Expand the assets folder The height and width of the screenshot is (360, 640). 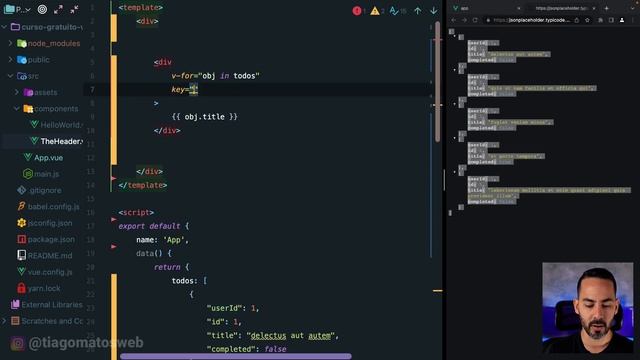point(17,92)
